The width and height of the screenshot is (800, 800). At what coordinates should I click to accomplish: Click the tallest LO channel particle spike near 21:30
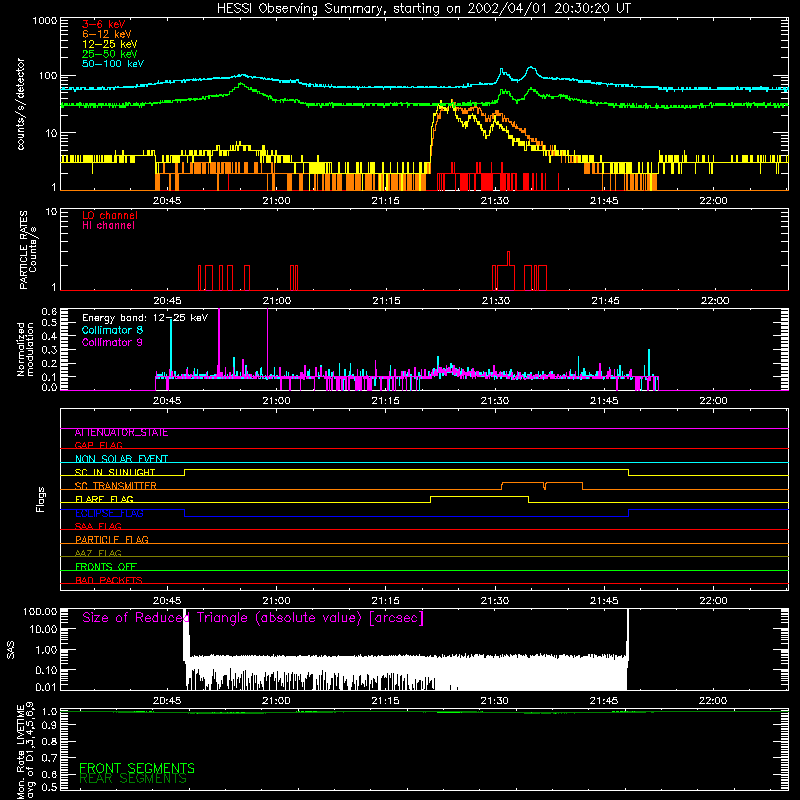tap(508, 258)
